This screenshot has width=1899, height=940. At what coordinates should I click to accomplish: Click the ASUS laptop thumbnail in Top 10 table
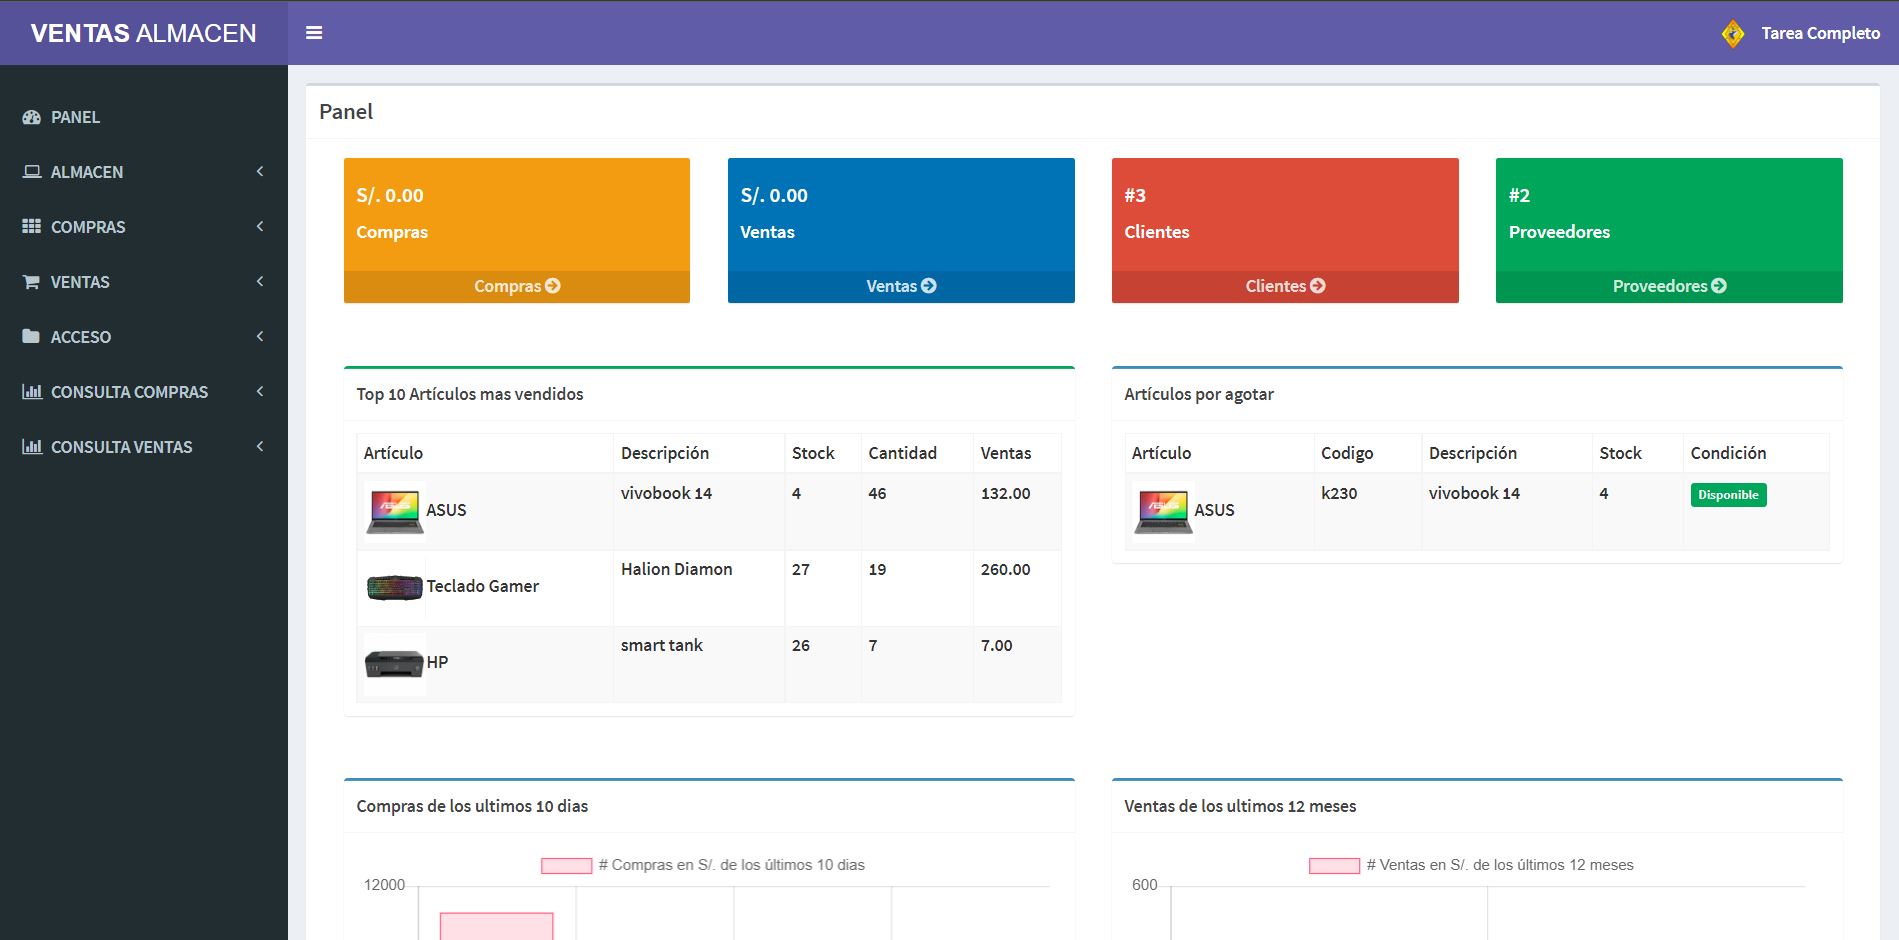[394, 511]
